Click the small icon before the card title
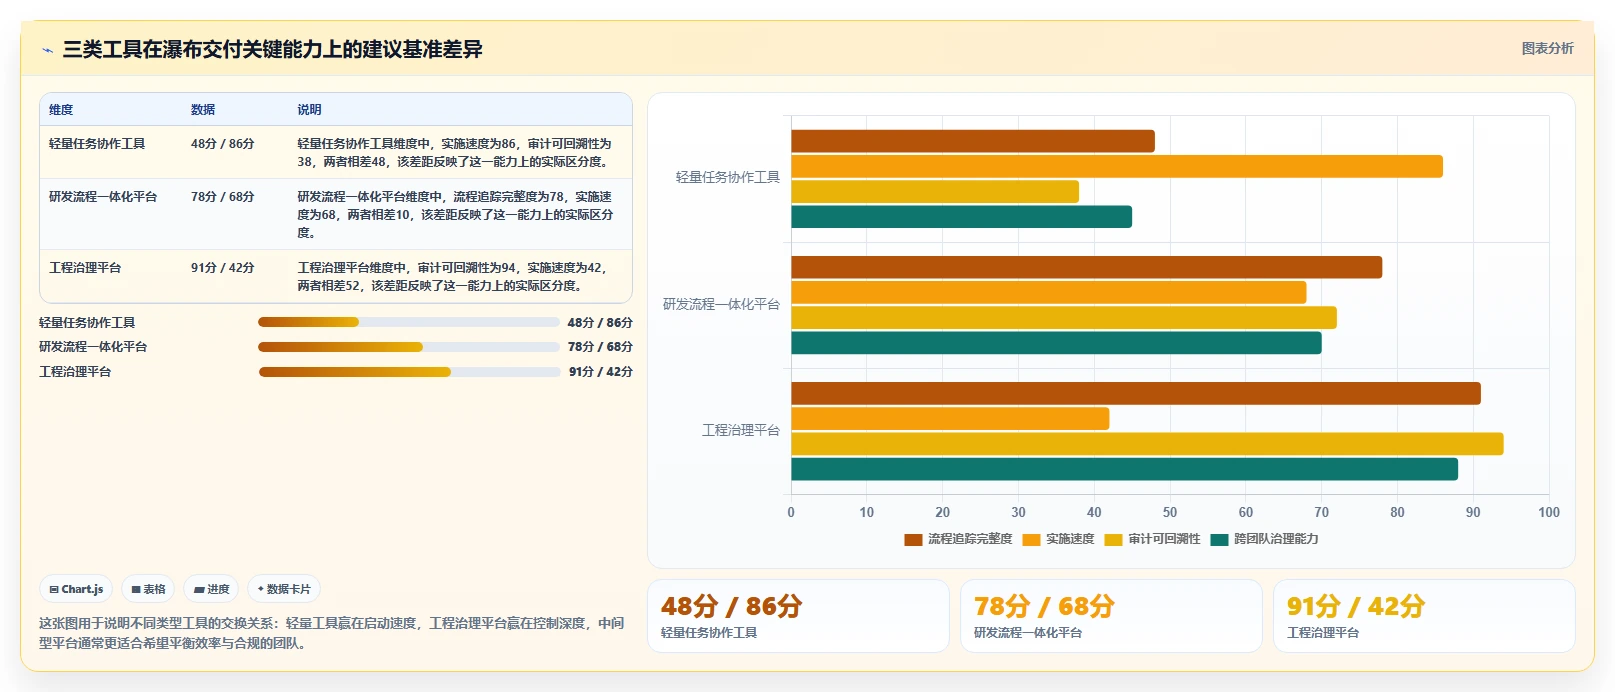This screenshot has width=1615, height=692. 47,50
